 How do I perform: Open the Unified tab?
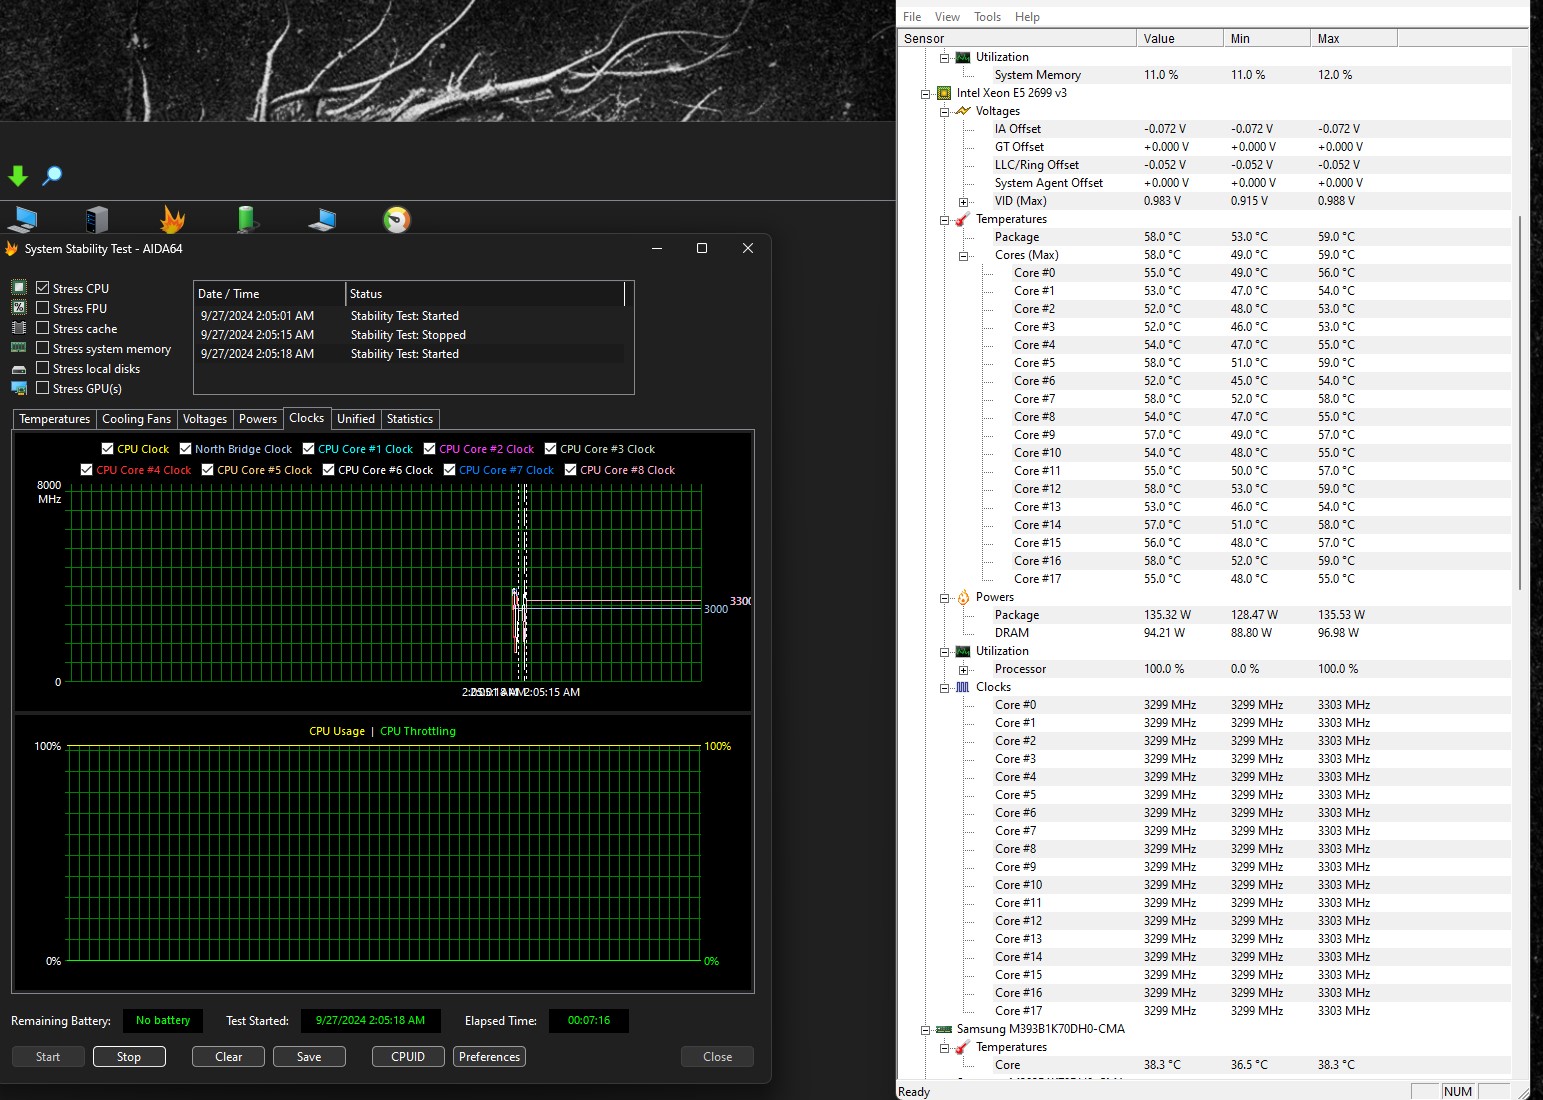[x=356, y=419]
